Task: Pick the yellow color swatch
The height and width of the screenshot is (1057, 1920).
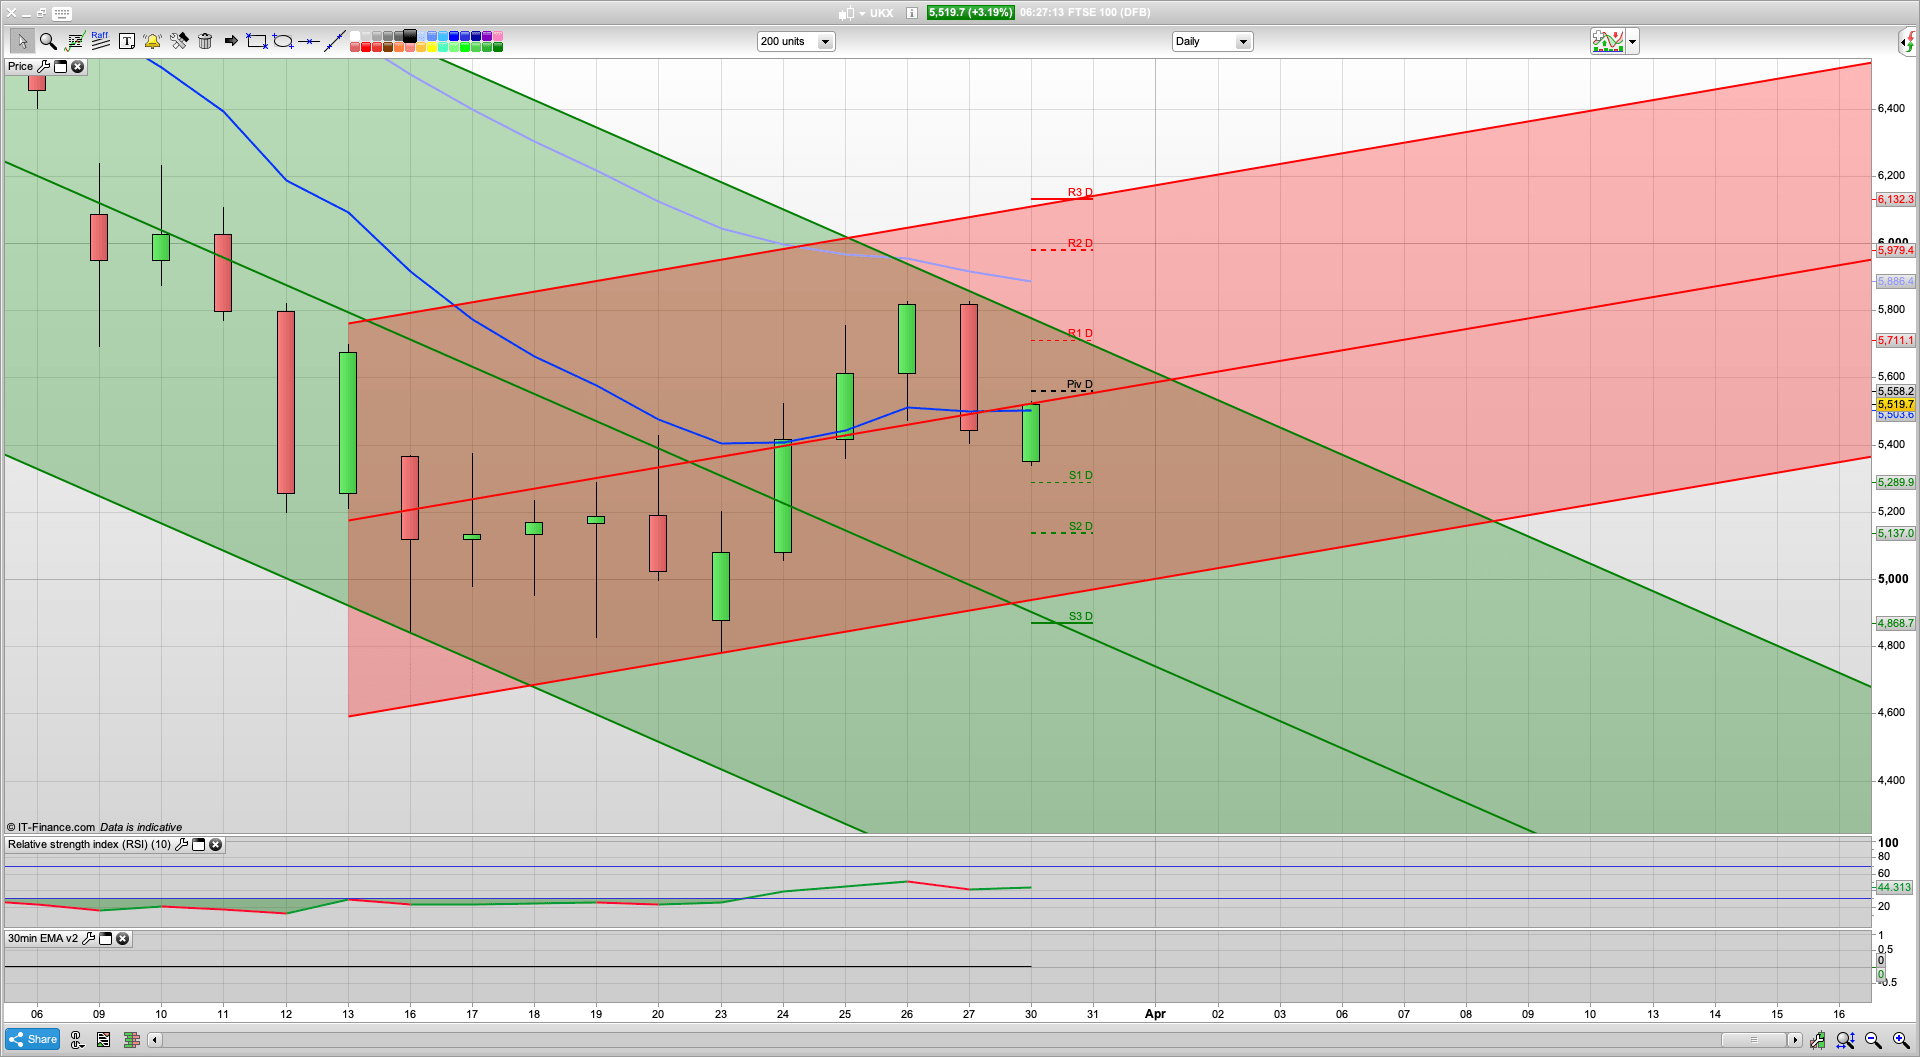Action: coord(432,47)
